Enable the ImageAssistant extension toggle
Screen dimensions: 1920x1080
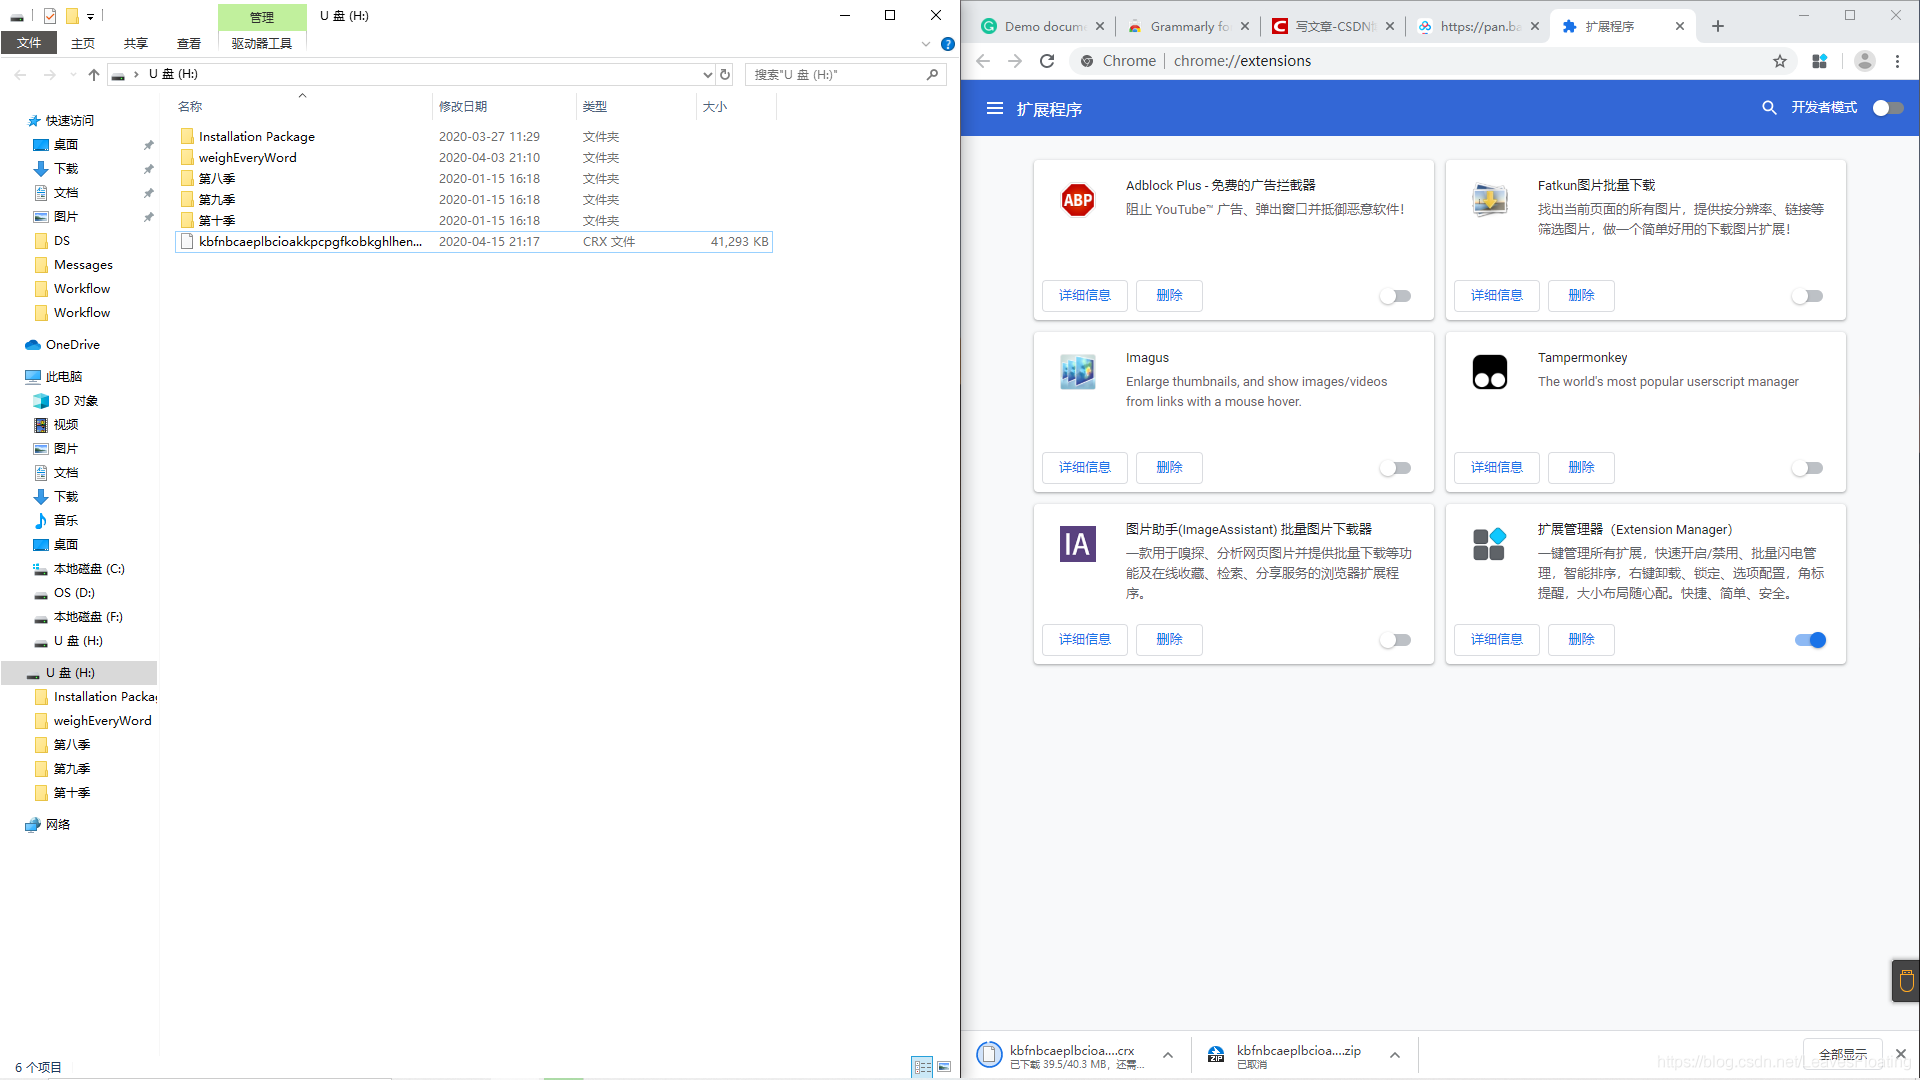[x=1395, y=640]
